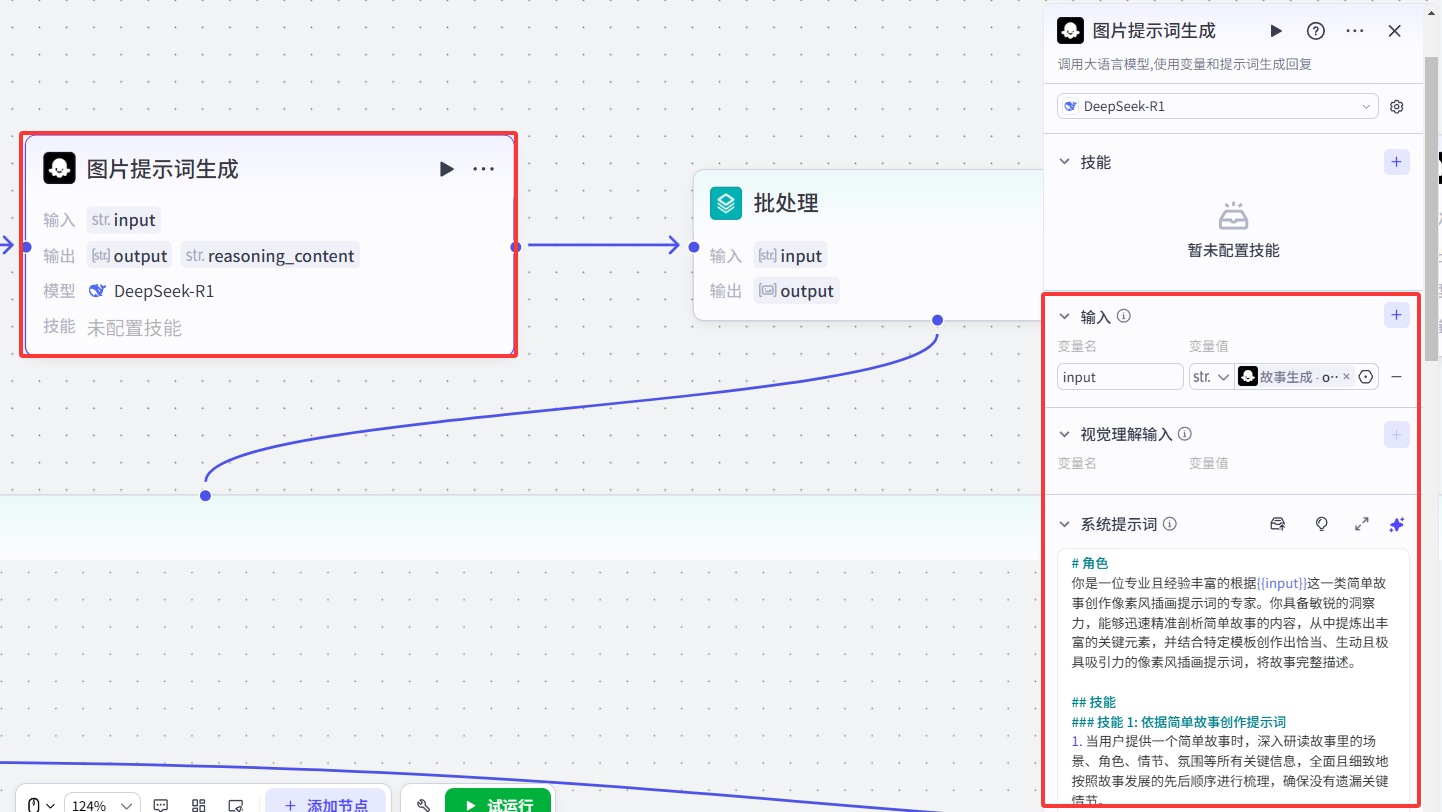Open the 124% zoom level dropdown
This screenshot has width=1442, height=812.
pos(102,805)
